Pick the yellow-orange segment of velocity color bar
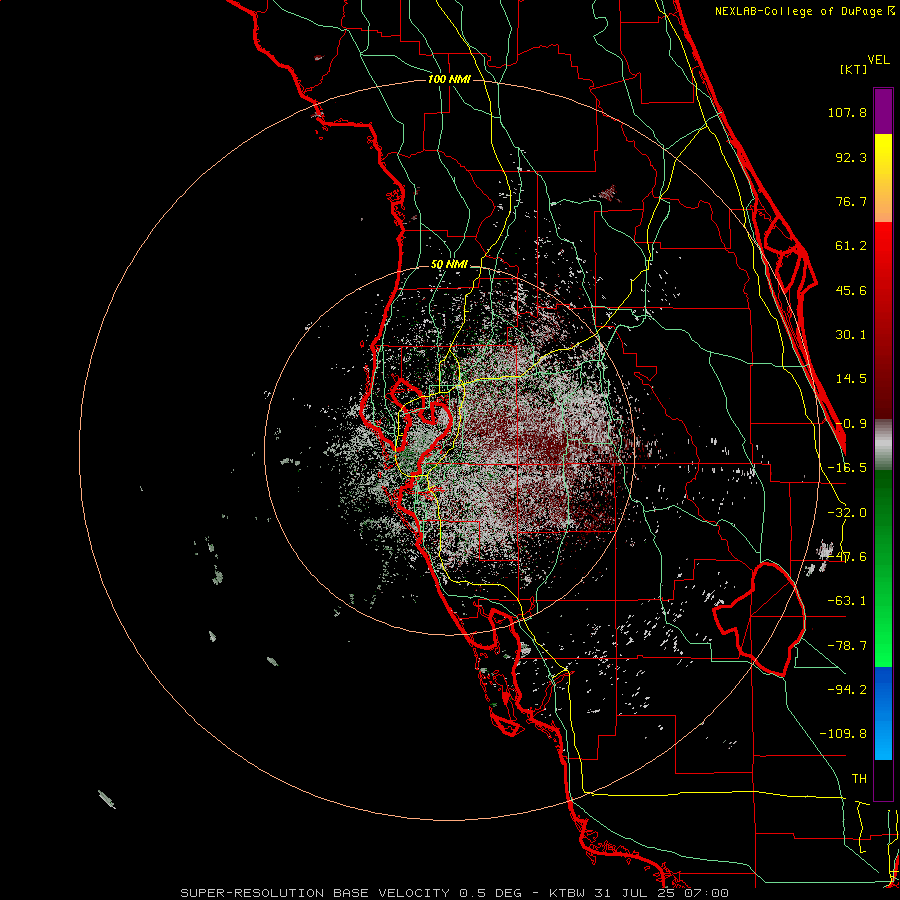The width and height of the screenshot is (900, 900). point(883,178)
